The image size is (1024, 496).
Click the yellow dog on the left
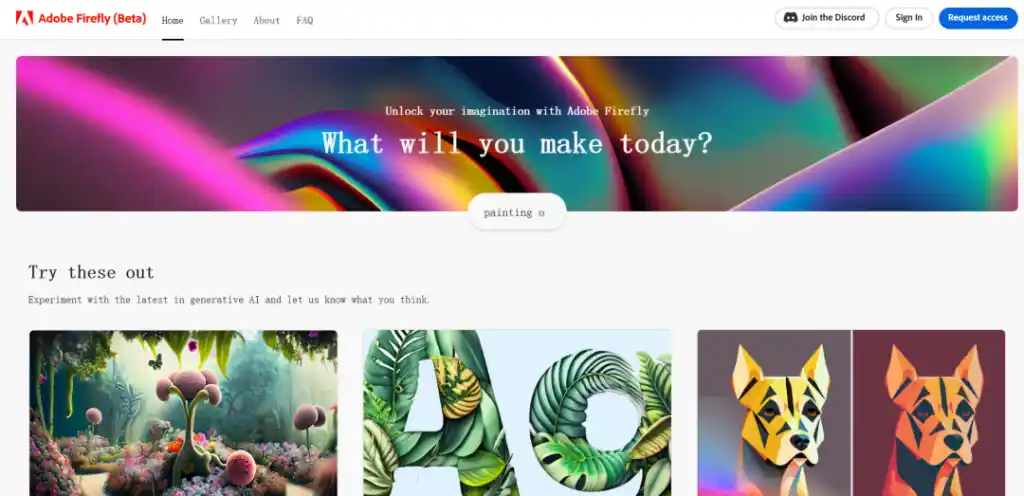(x=780, y=418)
